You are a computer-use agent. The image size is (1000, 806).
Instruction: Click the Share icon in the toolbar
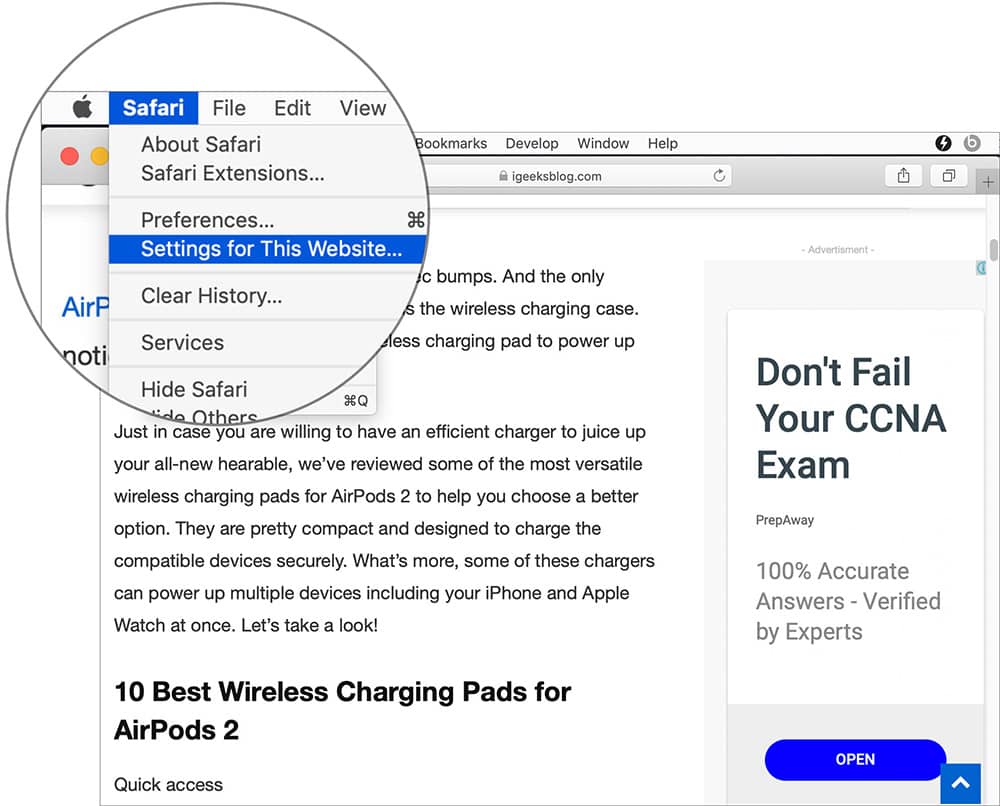903,175
